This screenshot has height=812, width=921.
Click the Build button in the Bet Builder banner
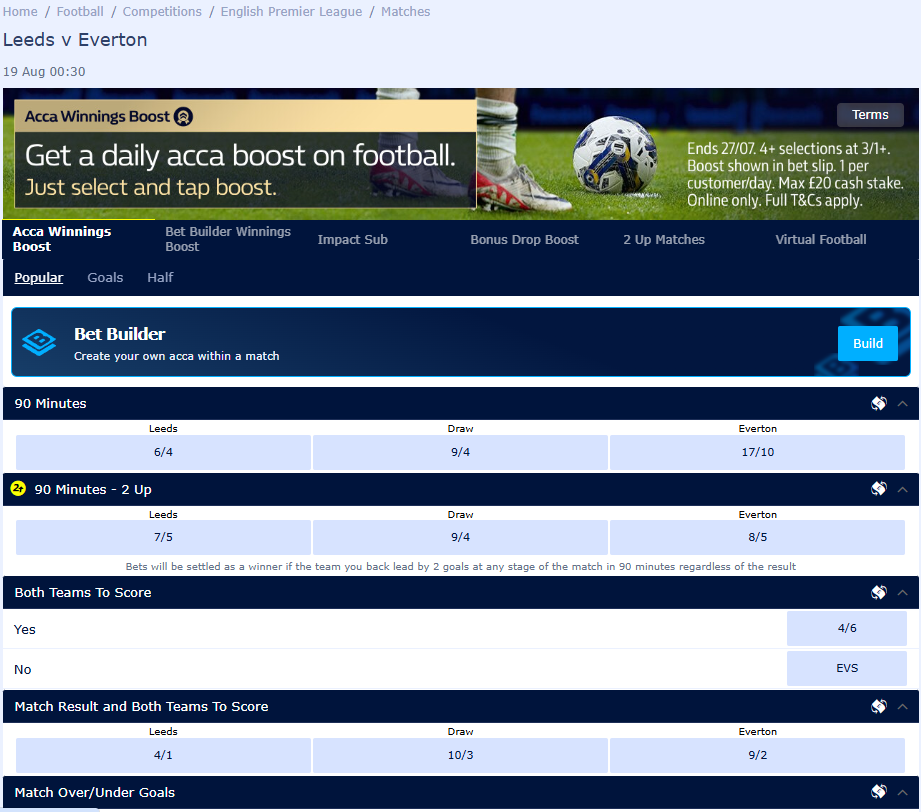(x=867, y=343)
